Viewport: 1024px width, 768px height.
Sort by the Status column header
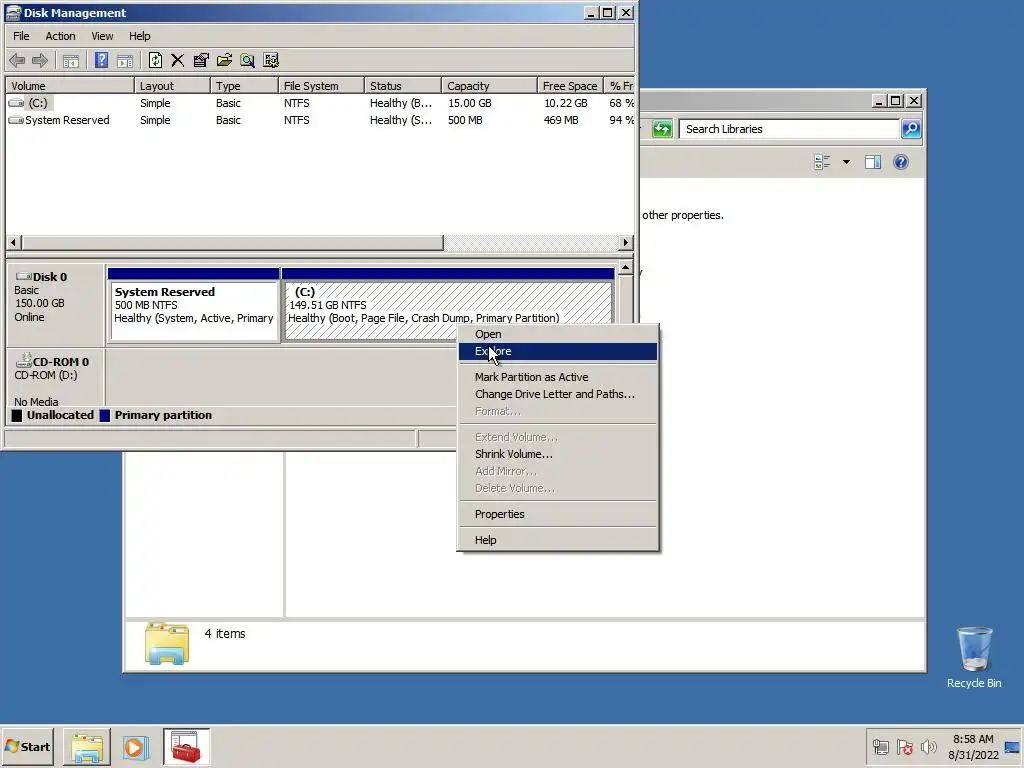pyautogui.click(x=403, y=86)
